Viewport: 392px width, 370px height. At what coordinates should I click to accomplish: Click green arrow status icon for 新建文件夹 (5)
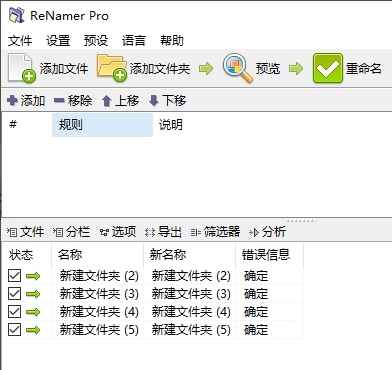(33, 330)
